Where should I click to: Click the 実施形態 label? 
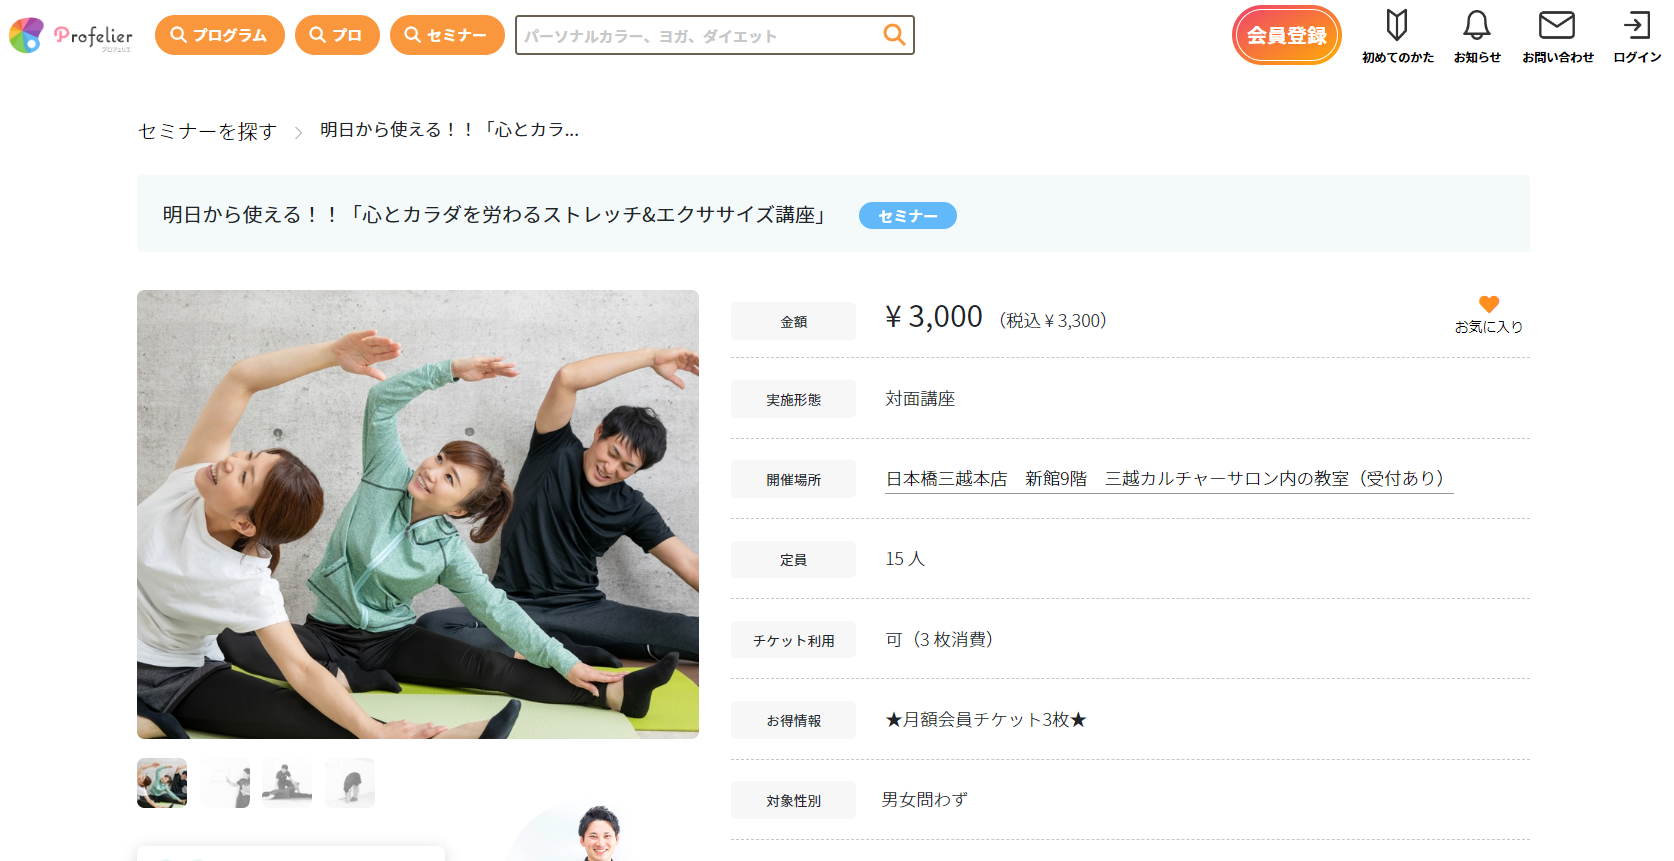793,399
